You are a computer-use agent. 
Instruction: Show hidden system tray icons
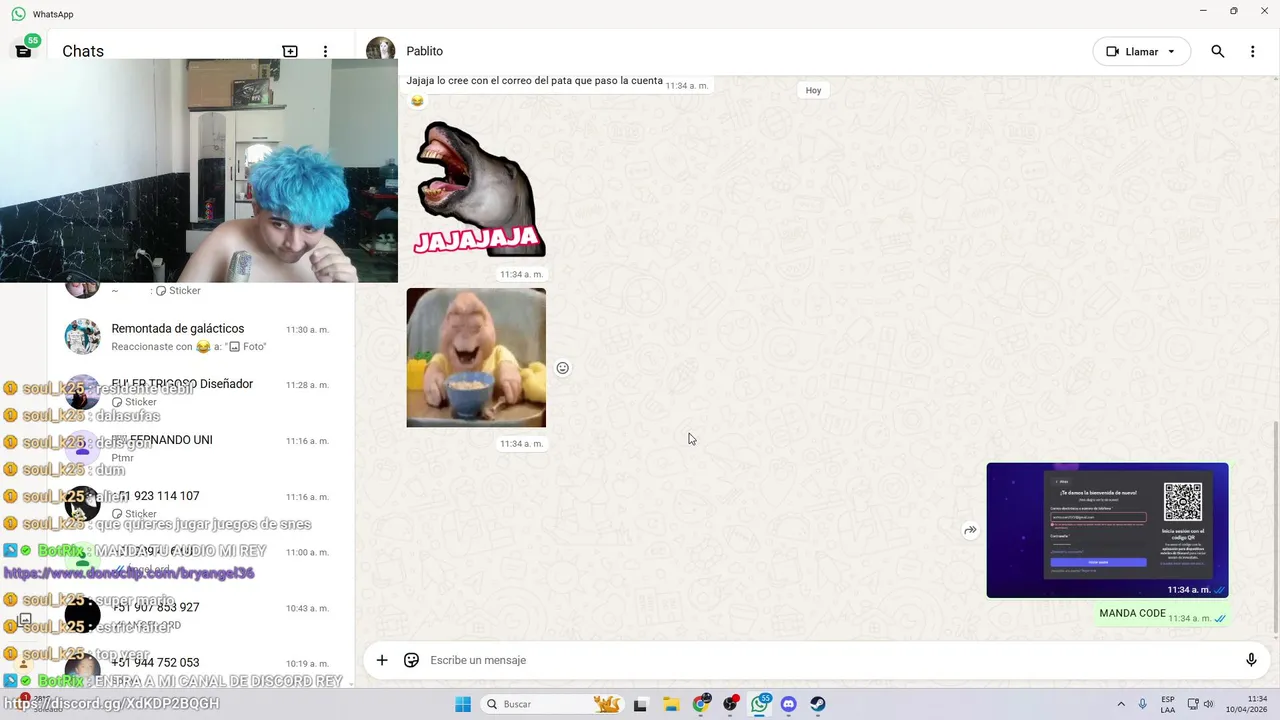coord(1121,704)
